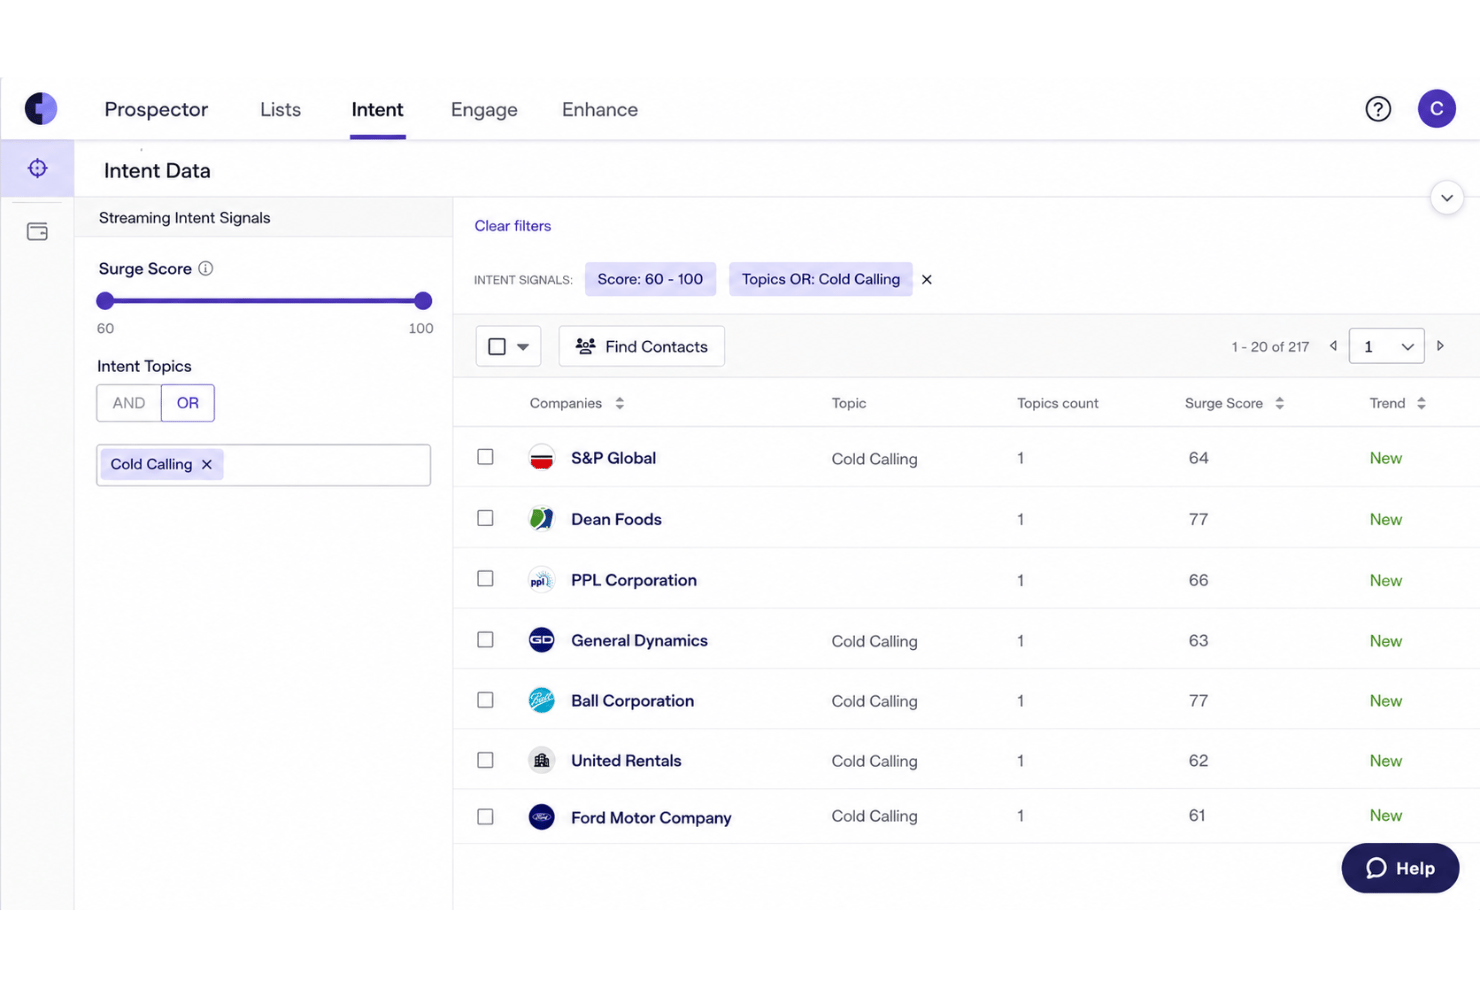Screen dimensions: 1480x987
Task: Select the Dean Foods row checkbox
Action: coord(485,518)
